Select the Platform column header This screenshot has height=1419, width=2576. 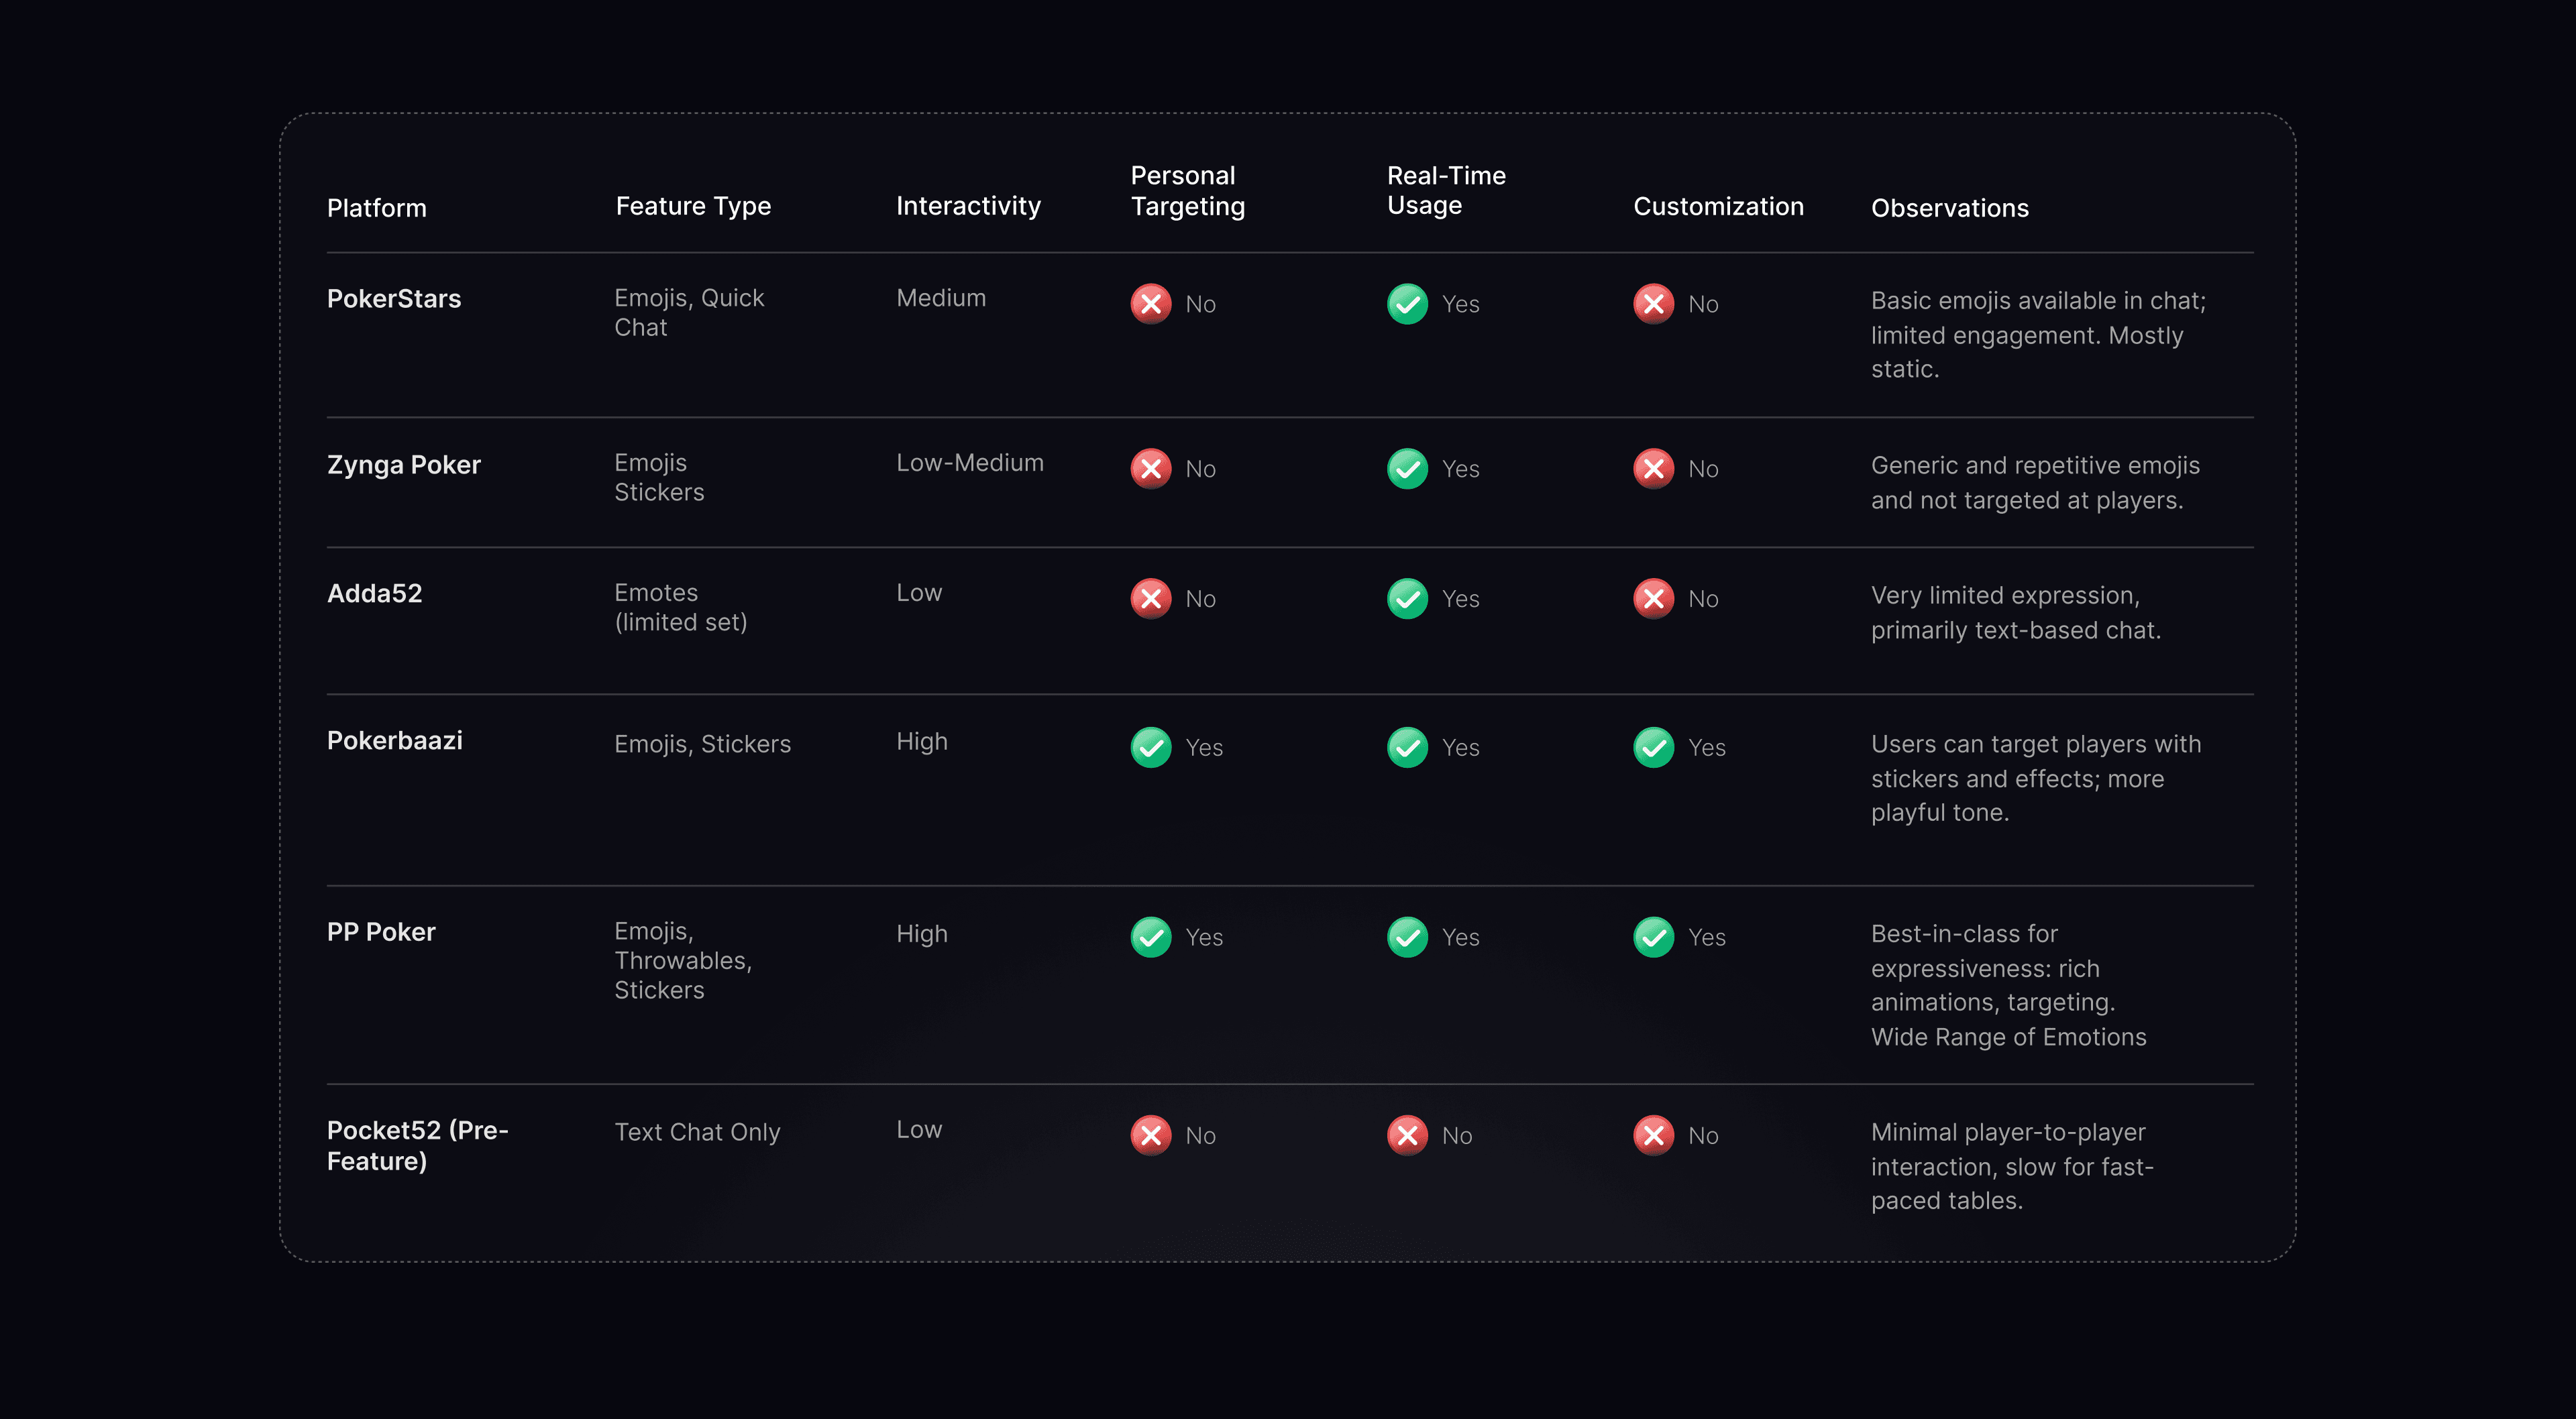[x=376, y=208]
